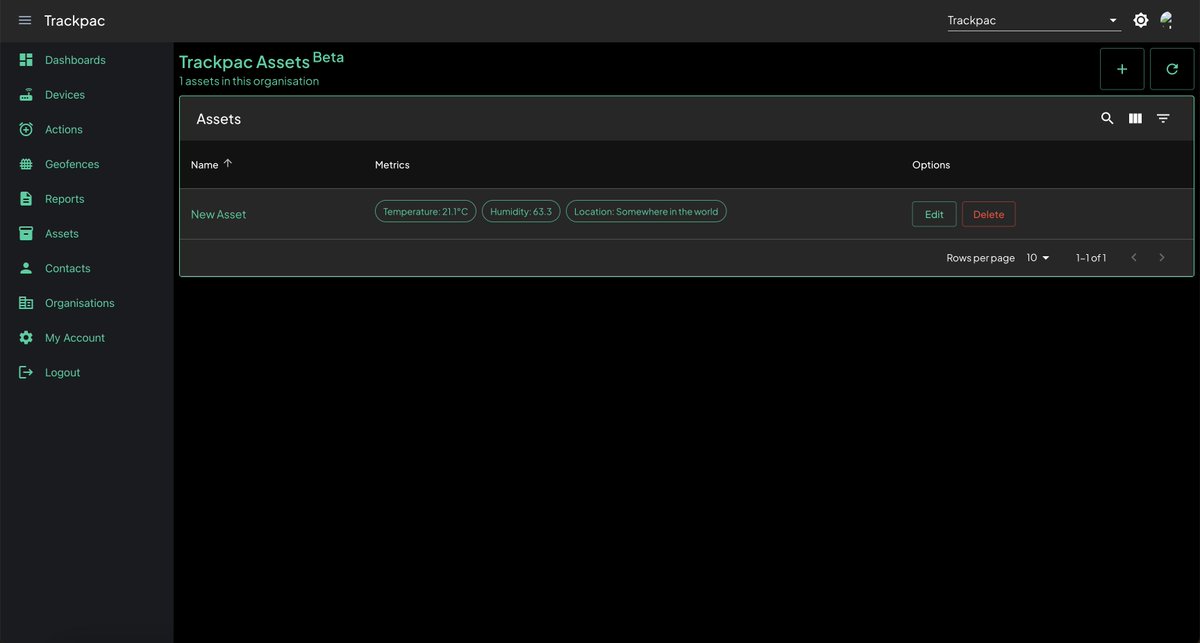Open the table filter icon
The height and width of the screenshot is (643, 1200).
[1163, 118]
